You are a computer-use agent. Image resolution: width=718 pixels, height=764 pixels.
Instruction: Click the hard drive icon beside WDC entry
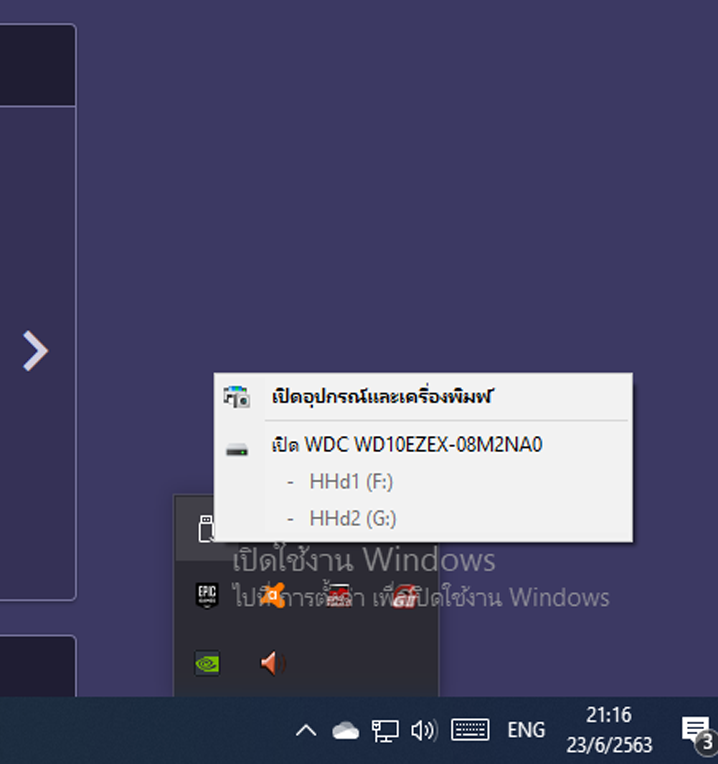(x=237, y=449)
